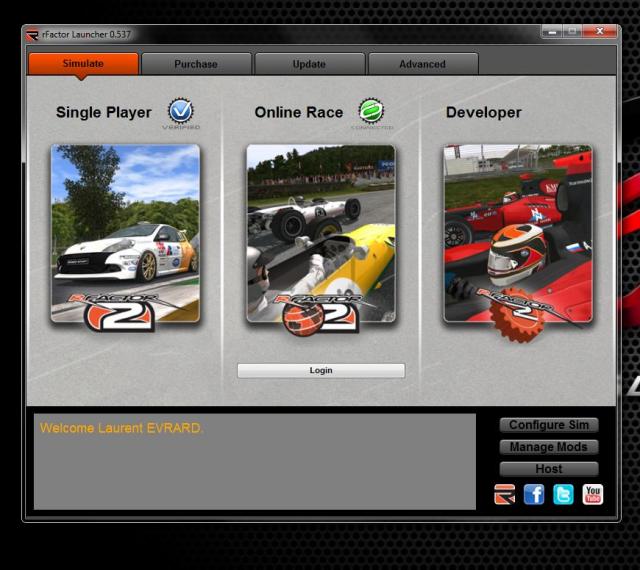Image resolution: width=640 pixels, height=570 pixels.
Task: Click the Host button
Action: [549, 469]
